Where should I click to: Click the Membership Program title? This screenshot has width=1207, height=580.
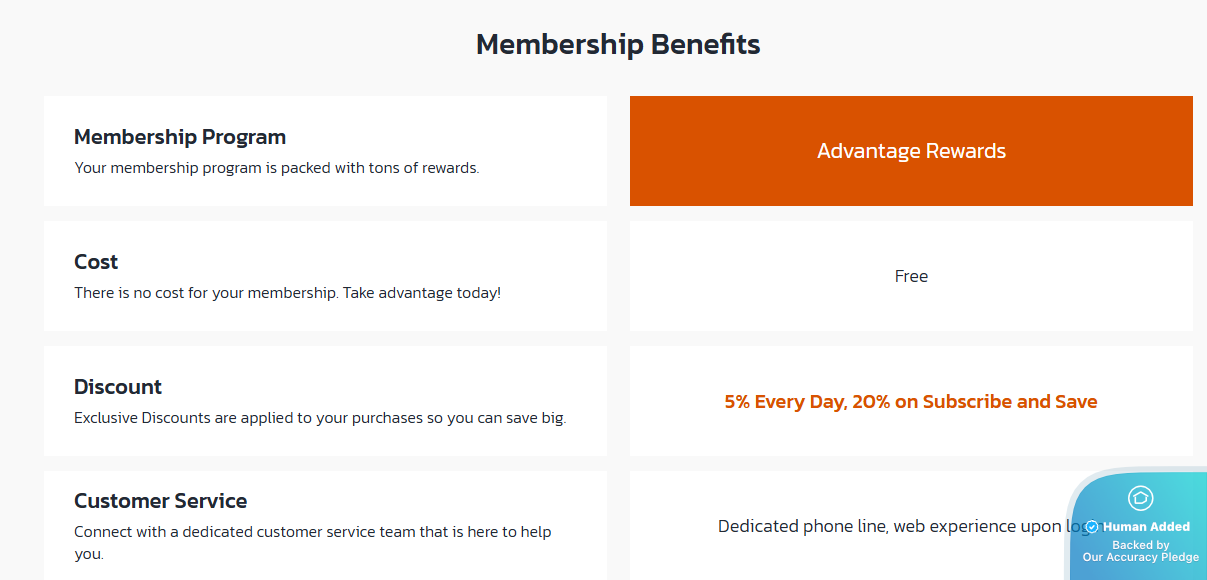click(180, 137)
